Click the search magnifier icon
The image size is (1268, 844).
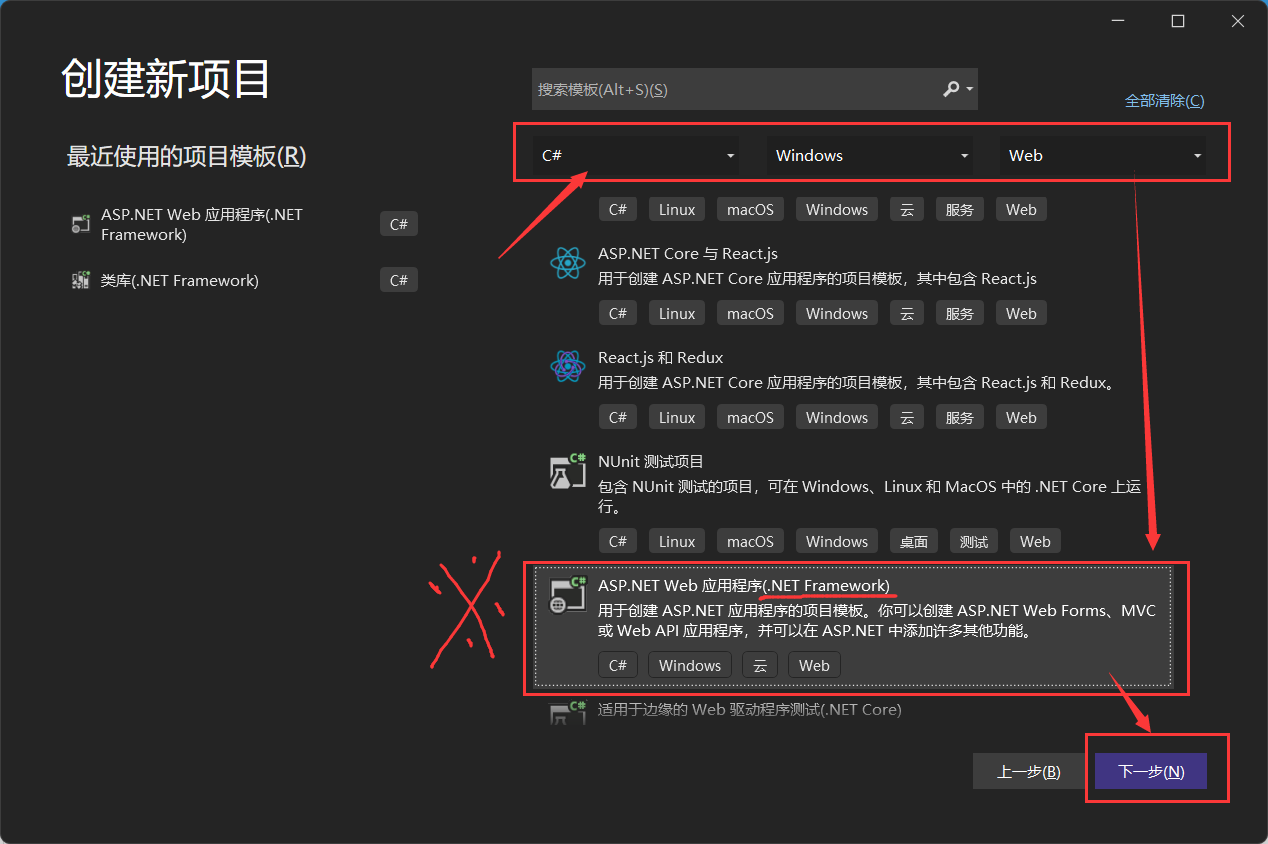pos(951,89)
